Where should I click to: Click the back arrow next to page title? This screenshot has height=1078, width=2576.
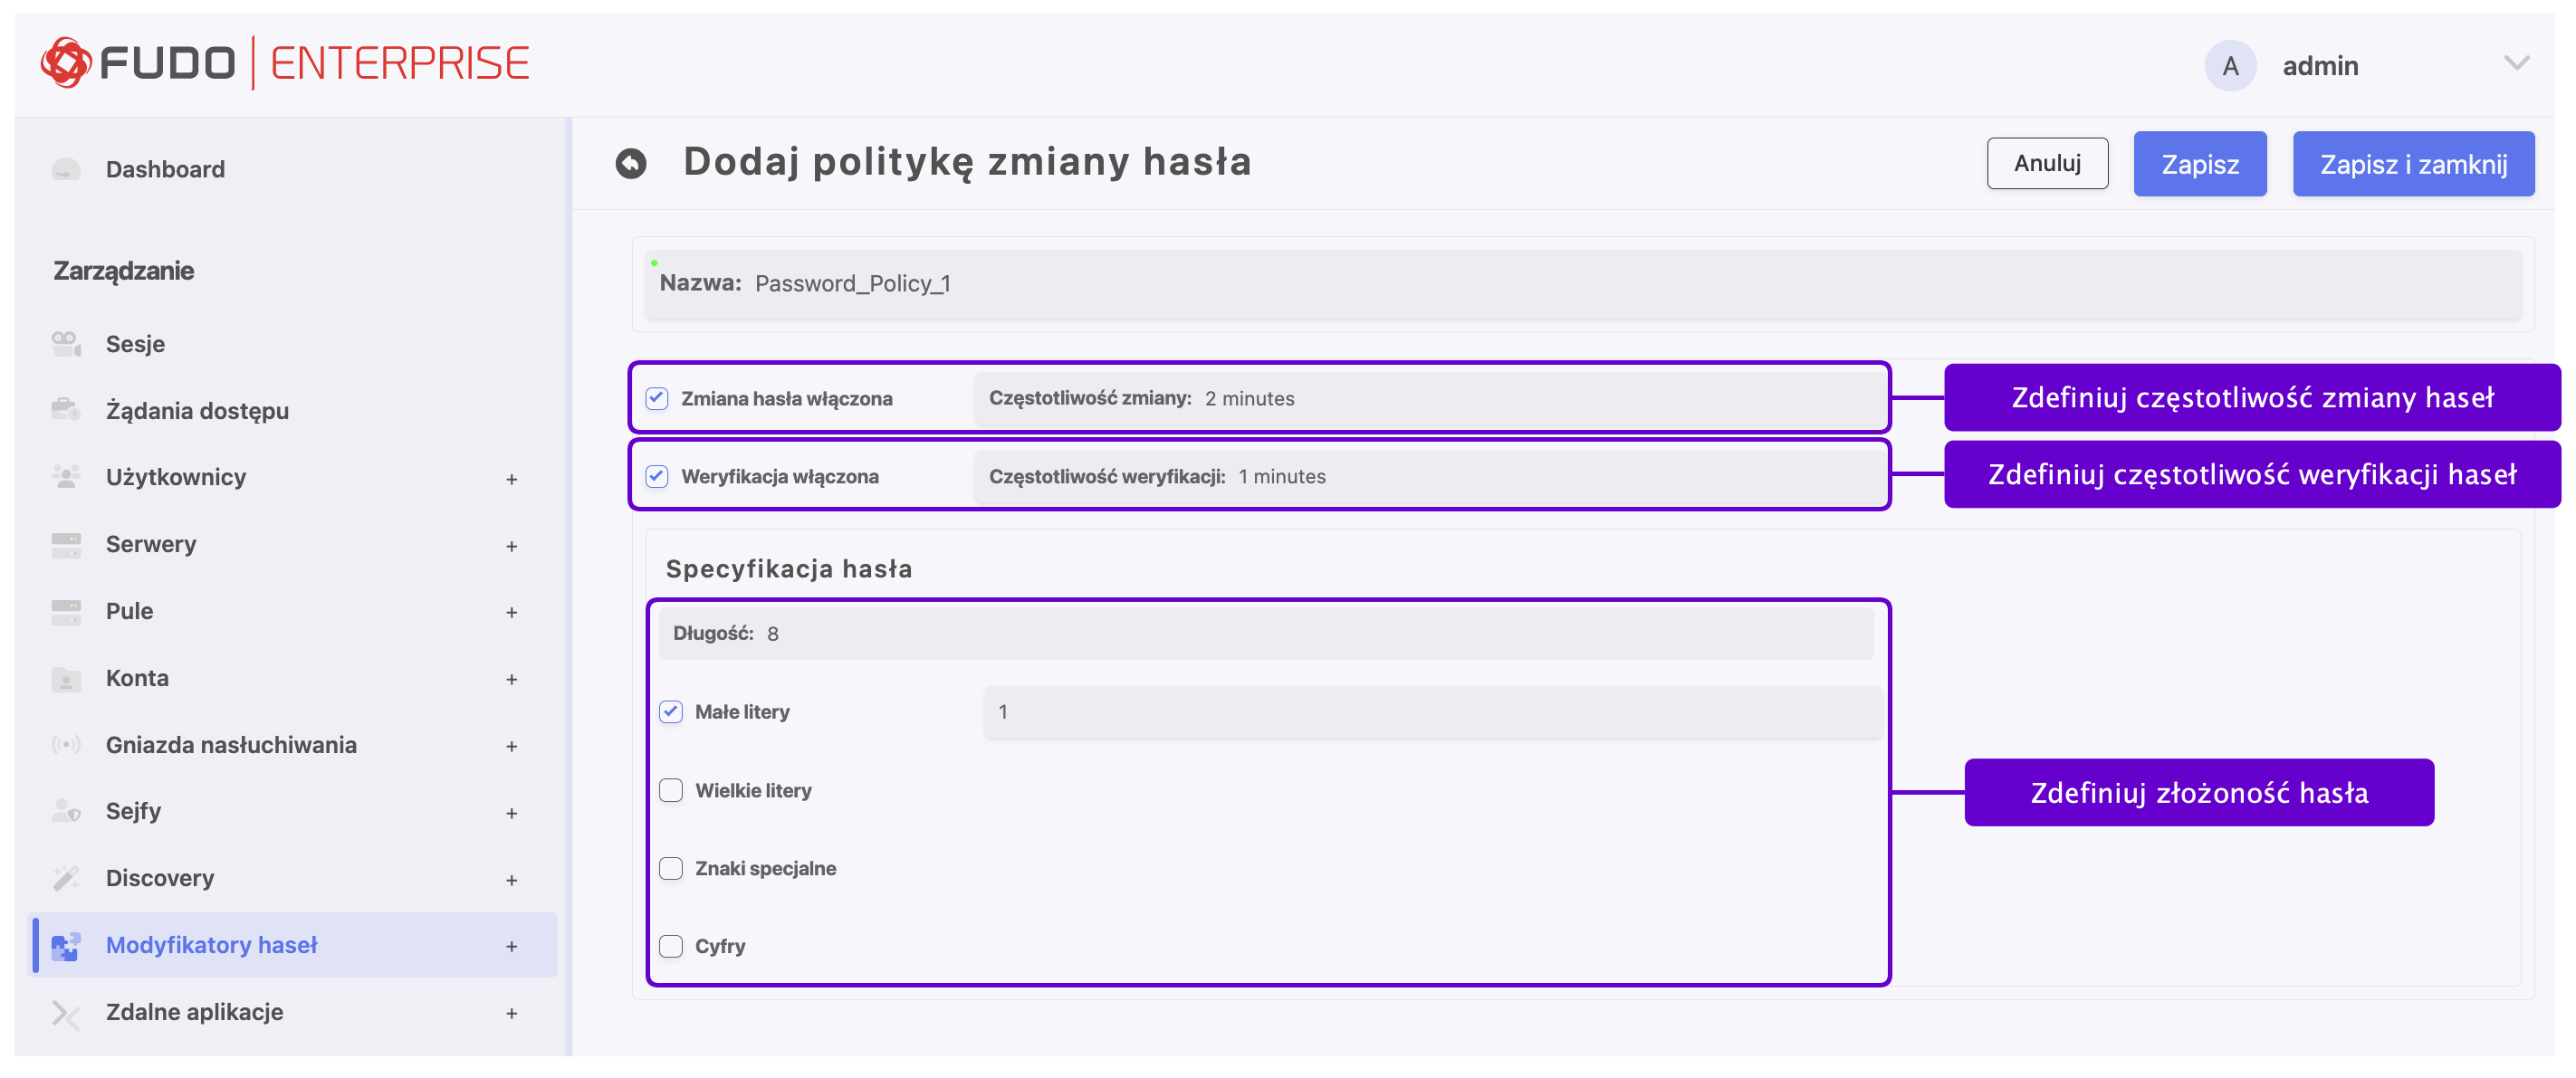pos(631,163)
